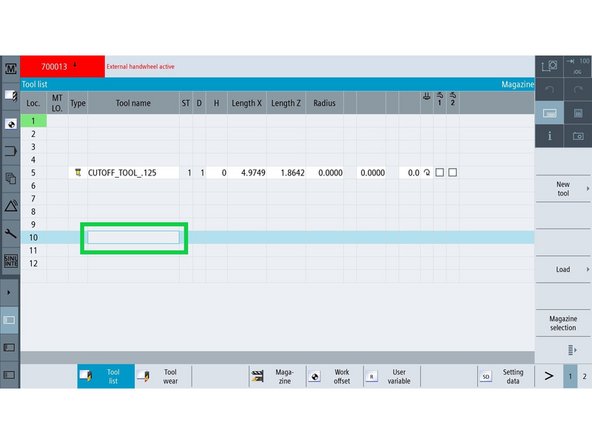Select the bottom screen layout icon

[9, 375]
